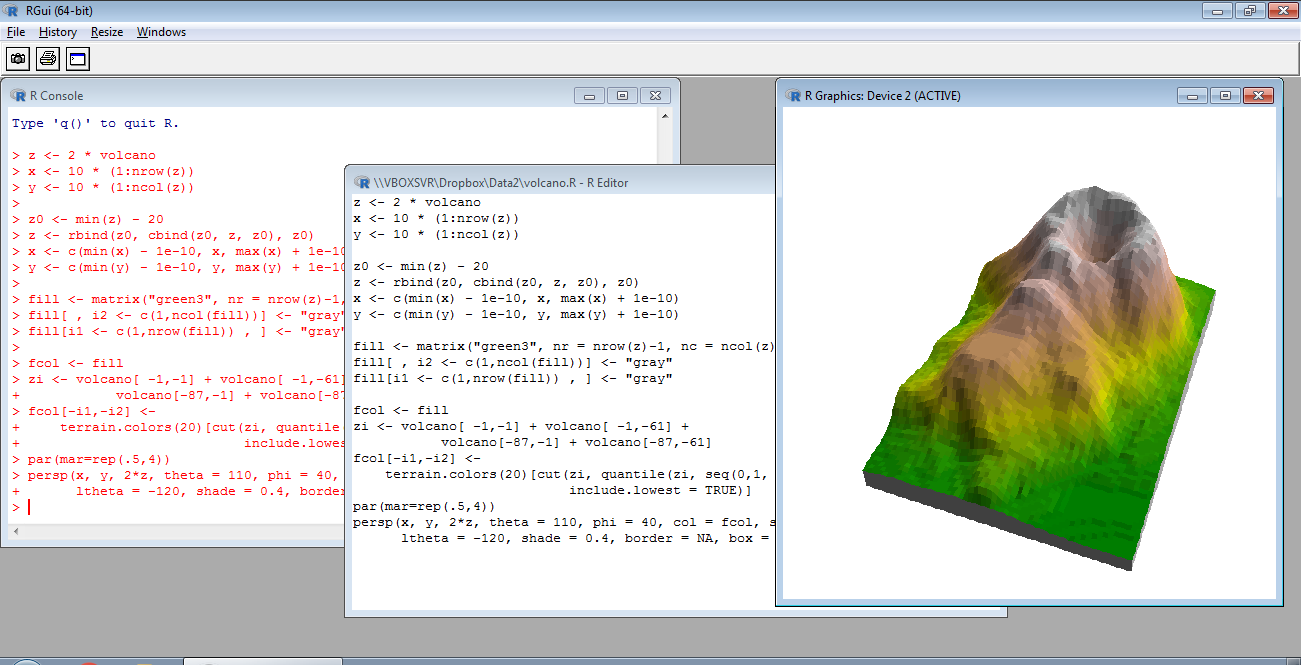Select the RGui icon in the Windows taskbar
1301x665 pixels.
point(262,660)
